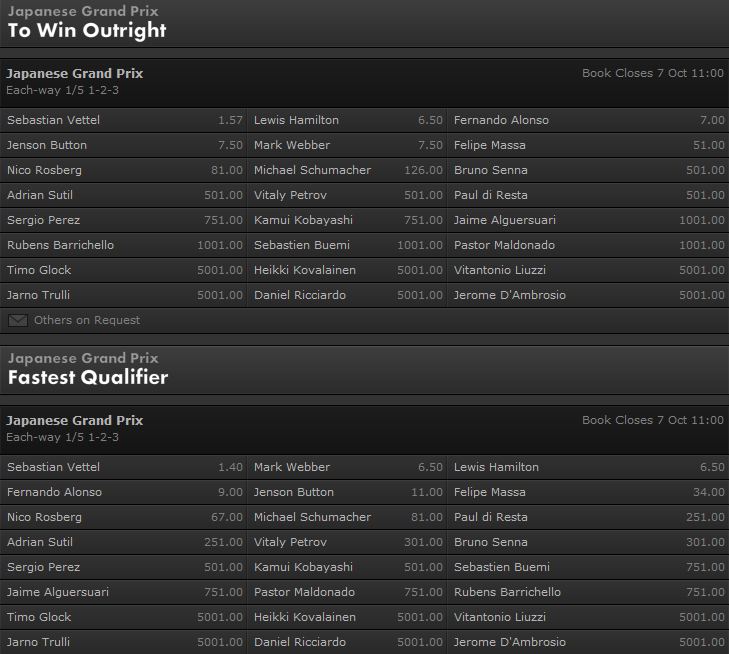Choose Bruno Senna fastest qualifier at 301.00

(x=588, y=542)
